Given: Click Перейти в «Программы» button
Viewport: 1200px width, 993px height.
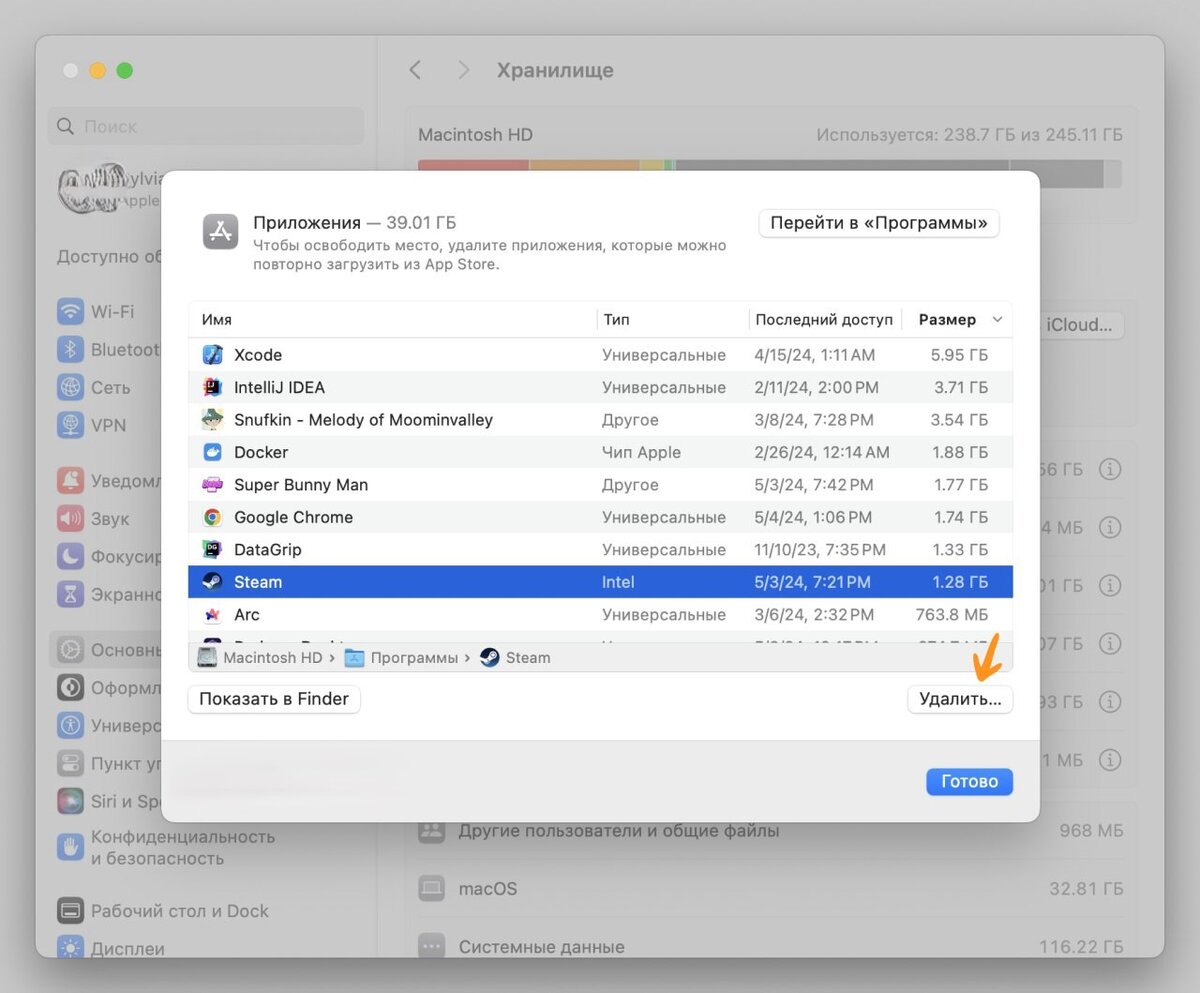Looking at the screenshot, I should tap(879, 223).
